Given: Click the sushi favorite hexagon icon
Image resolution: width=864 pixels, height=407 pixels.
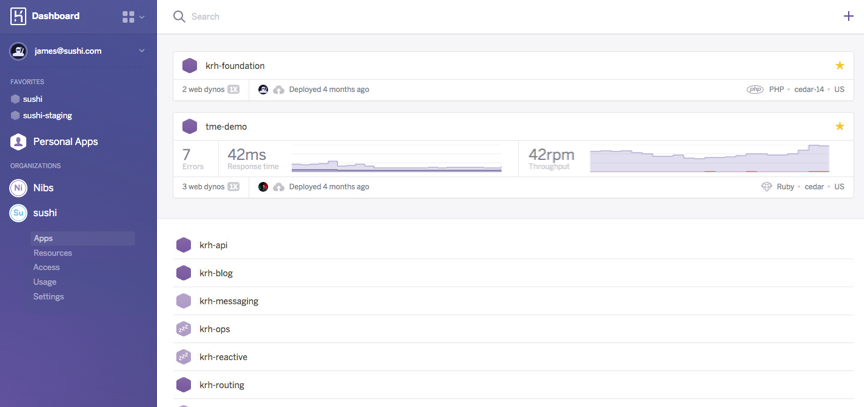Looking at the screenshot, I should (x=15, y=99).
